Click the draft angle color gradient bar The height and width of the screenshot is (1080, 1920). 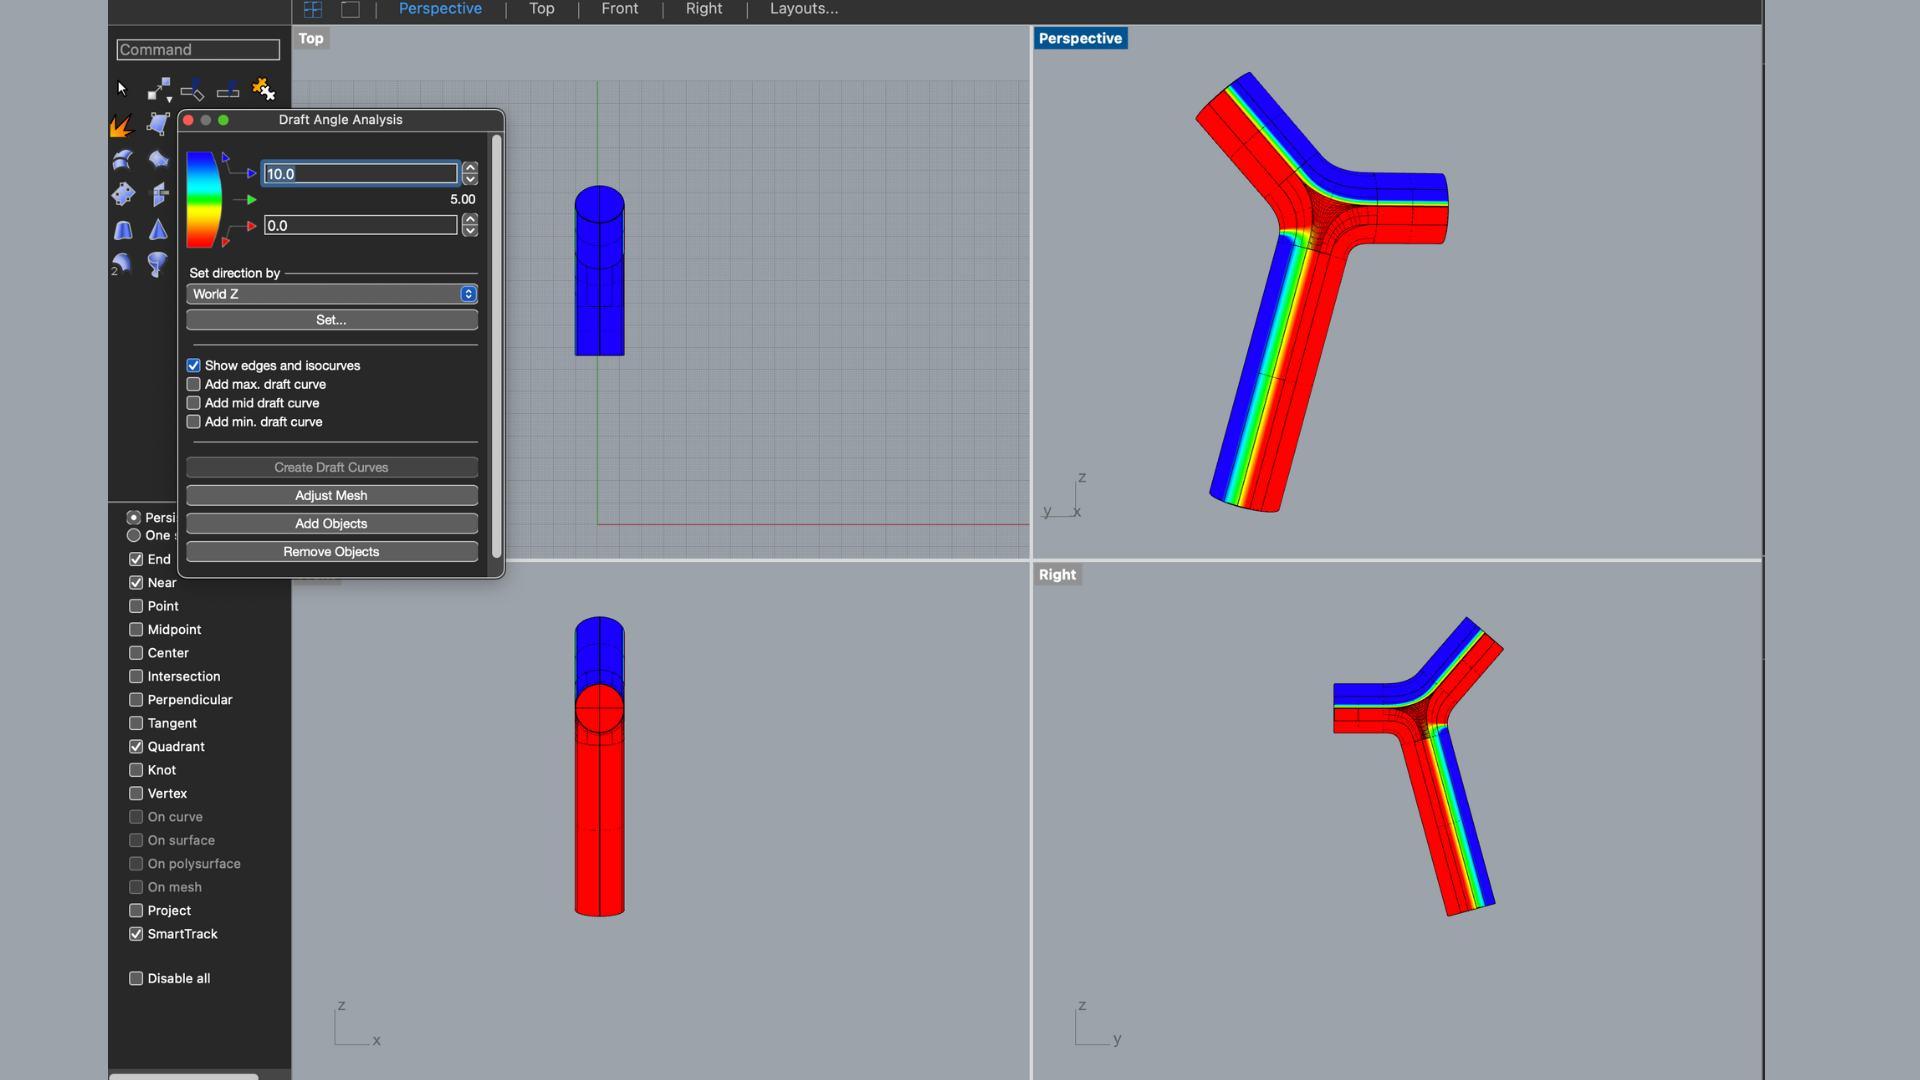[x=202, y=199]
